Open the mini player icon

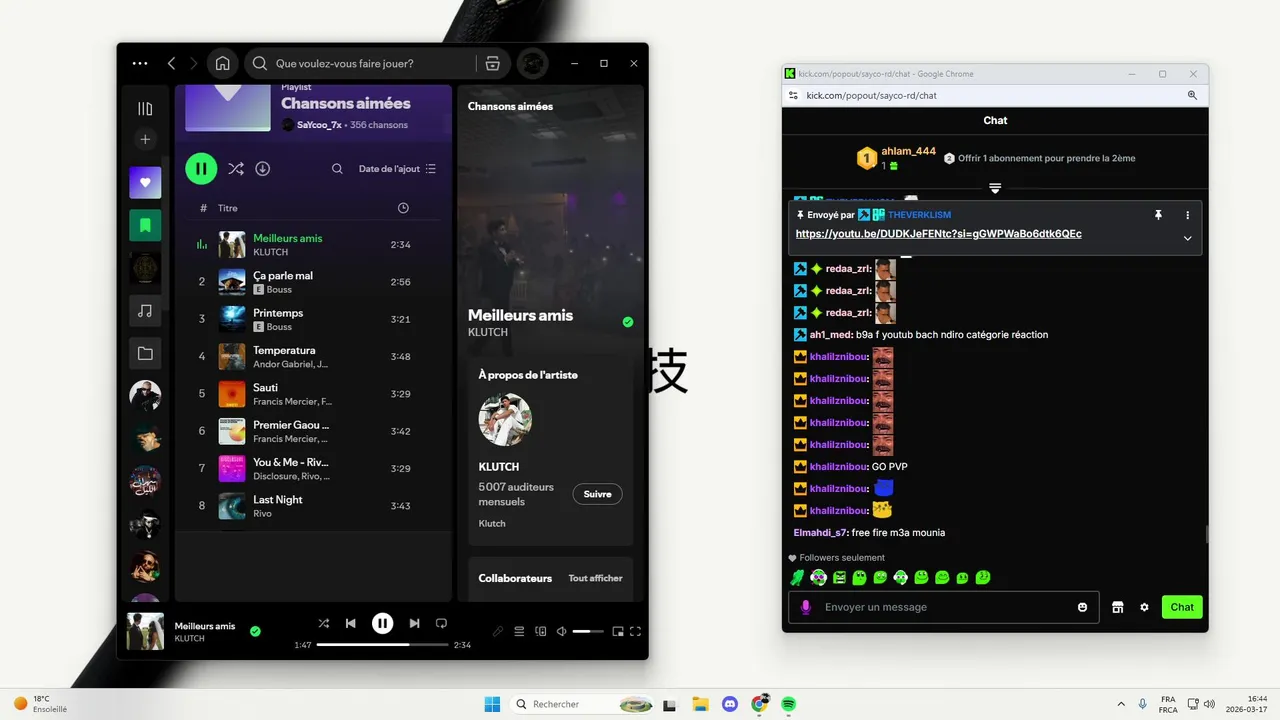617,631
